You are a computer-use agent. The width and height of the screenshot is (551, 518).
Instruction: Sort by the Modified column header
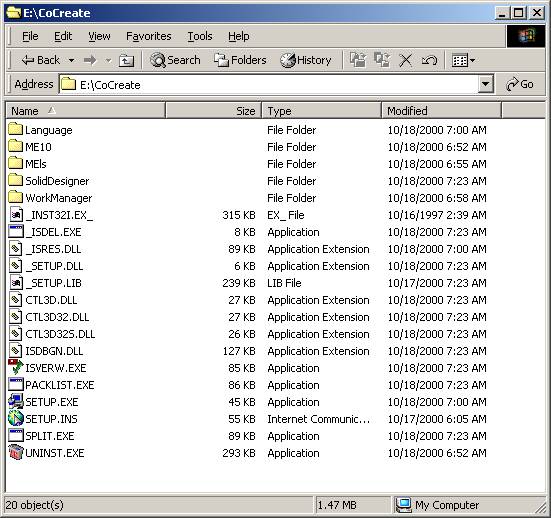[x=441, y=111]
